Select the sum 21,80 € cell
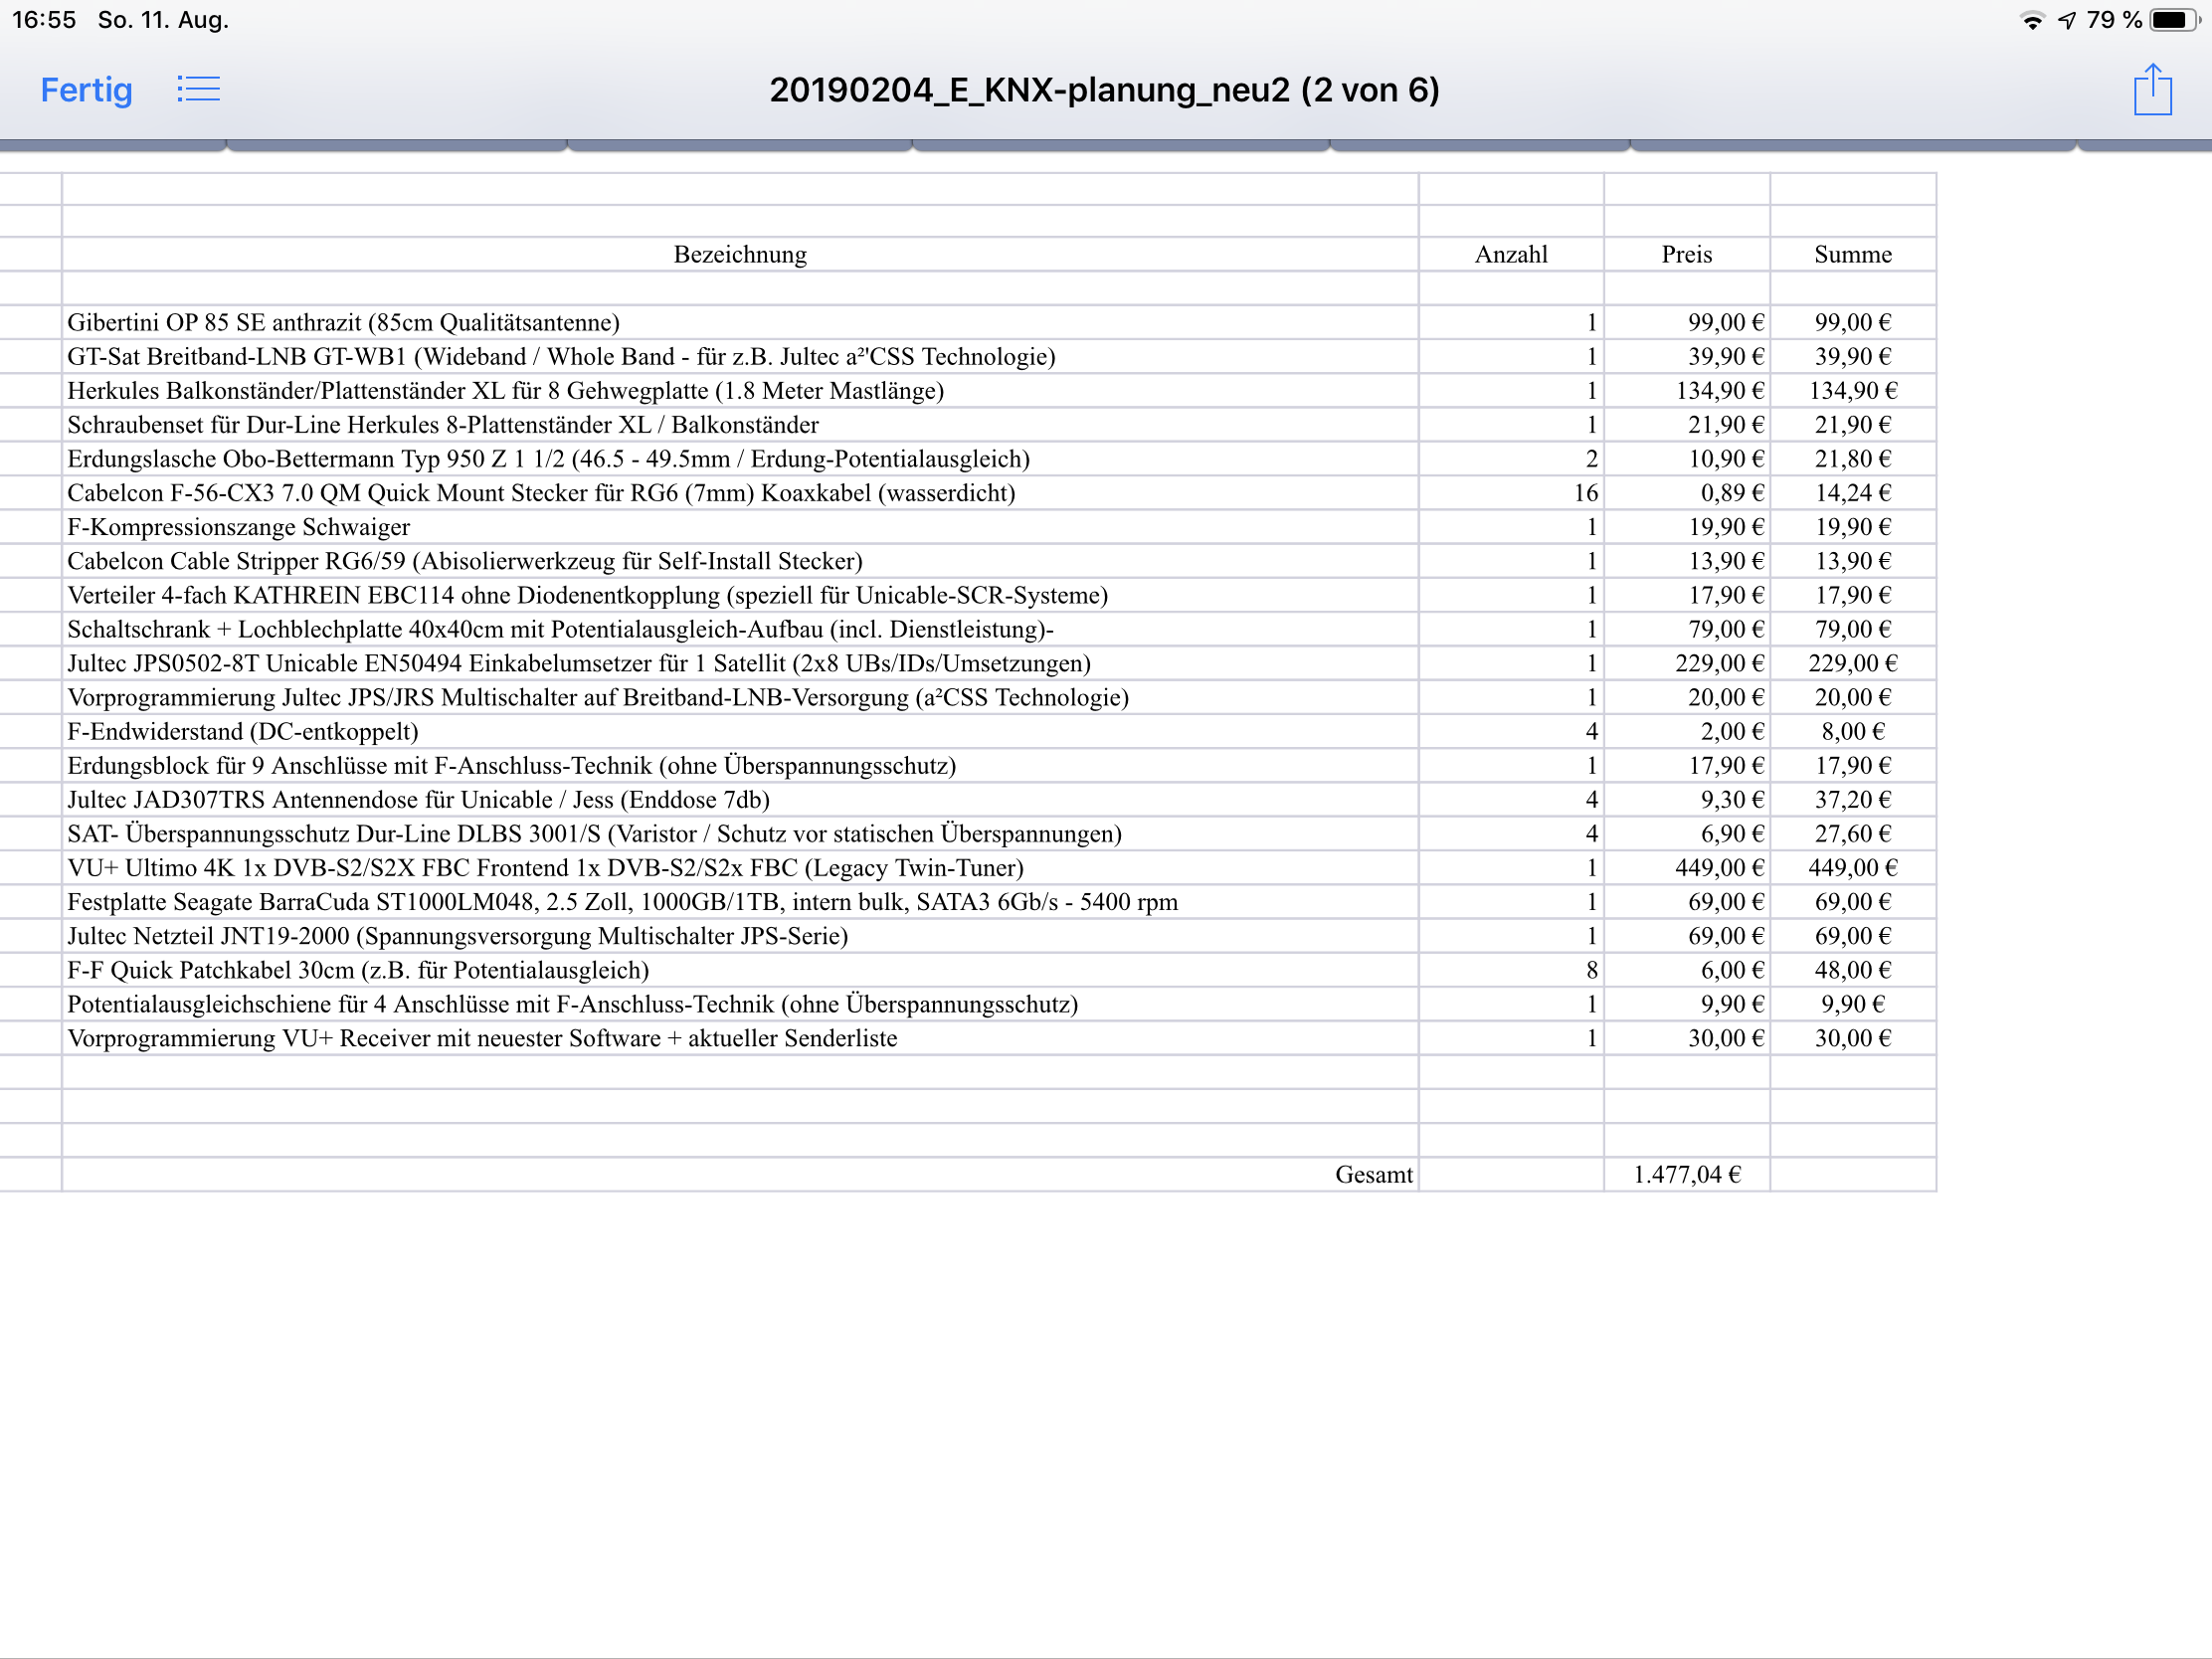2212x1659 pixels. click(x=1853, y=458)
